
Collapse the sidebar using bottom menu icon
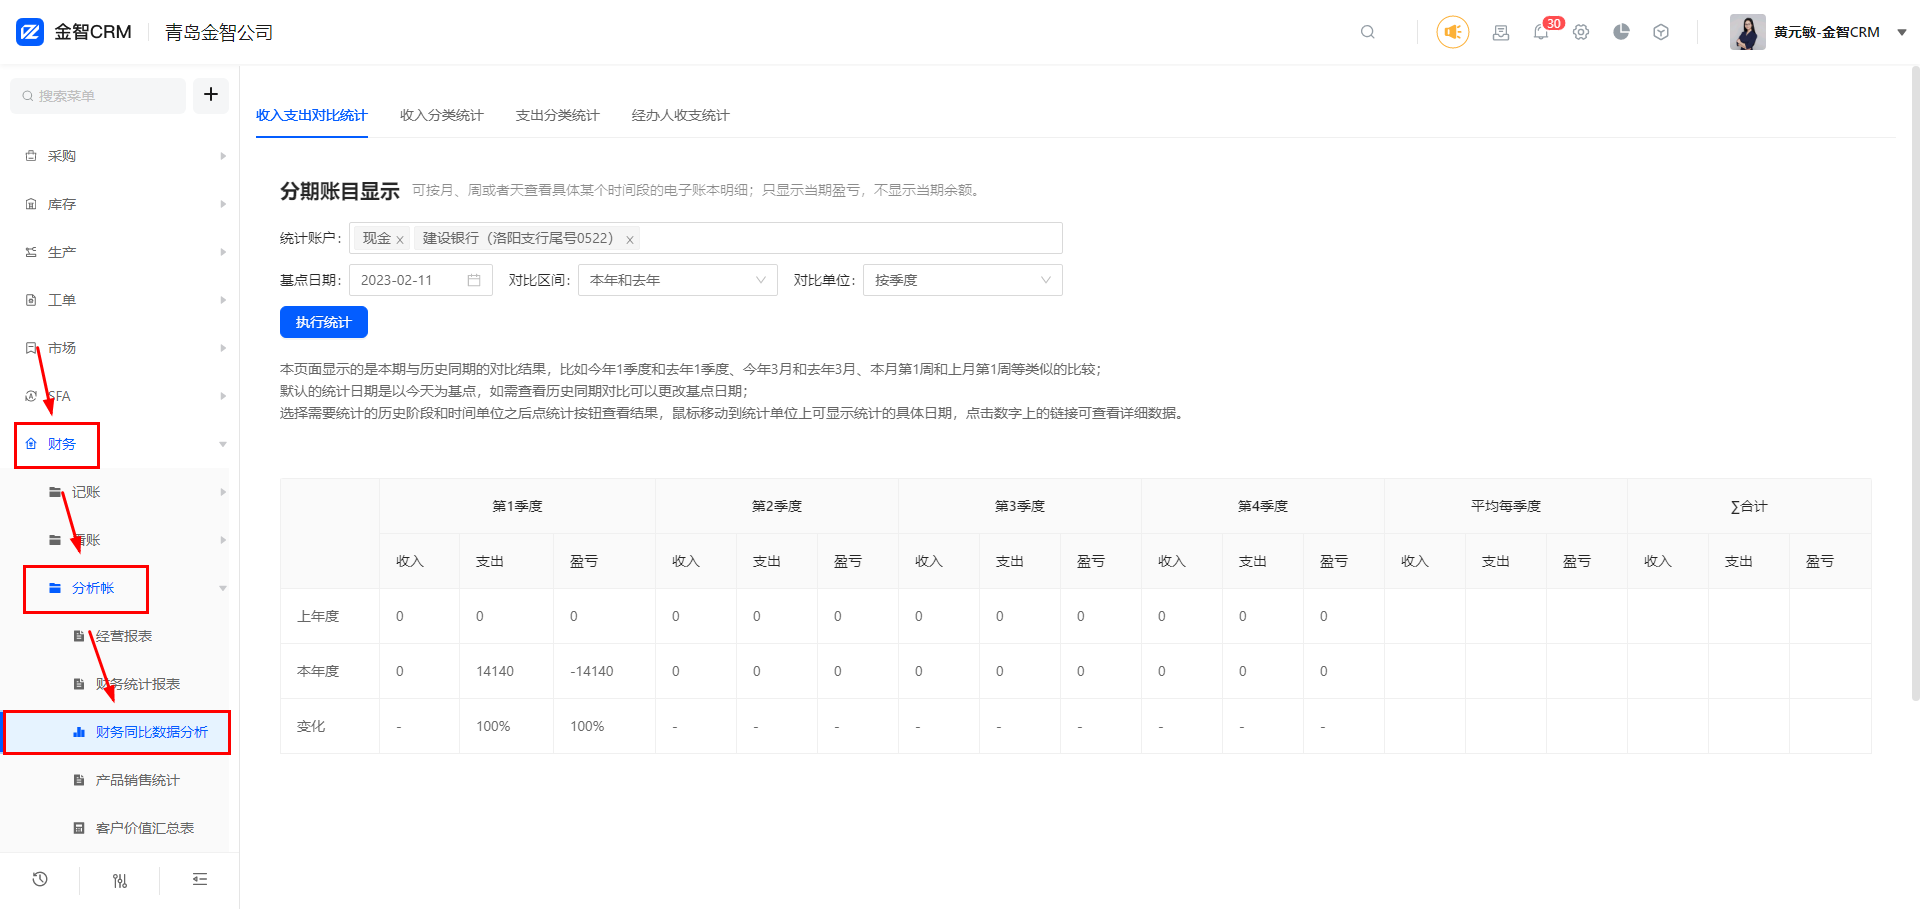pyautogui.click(x=200, y=879)
